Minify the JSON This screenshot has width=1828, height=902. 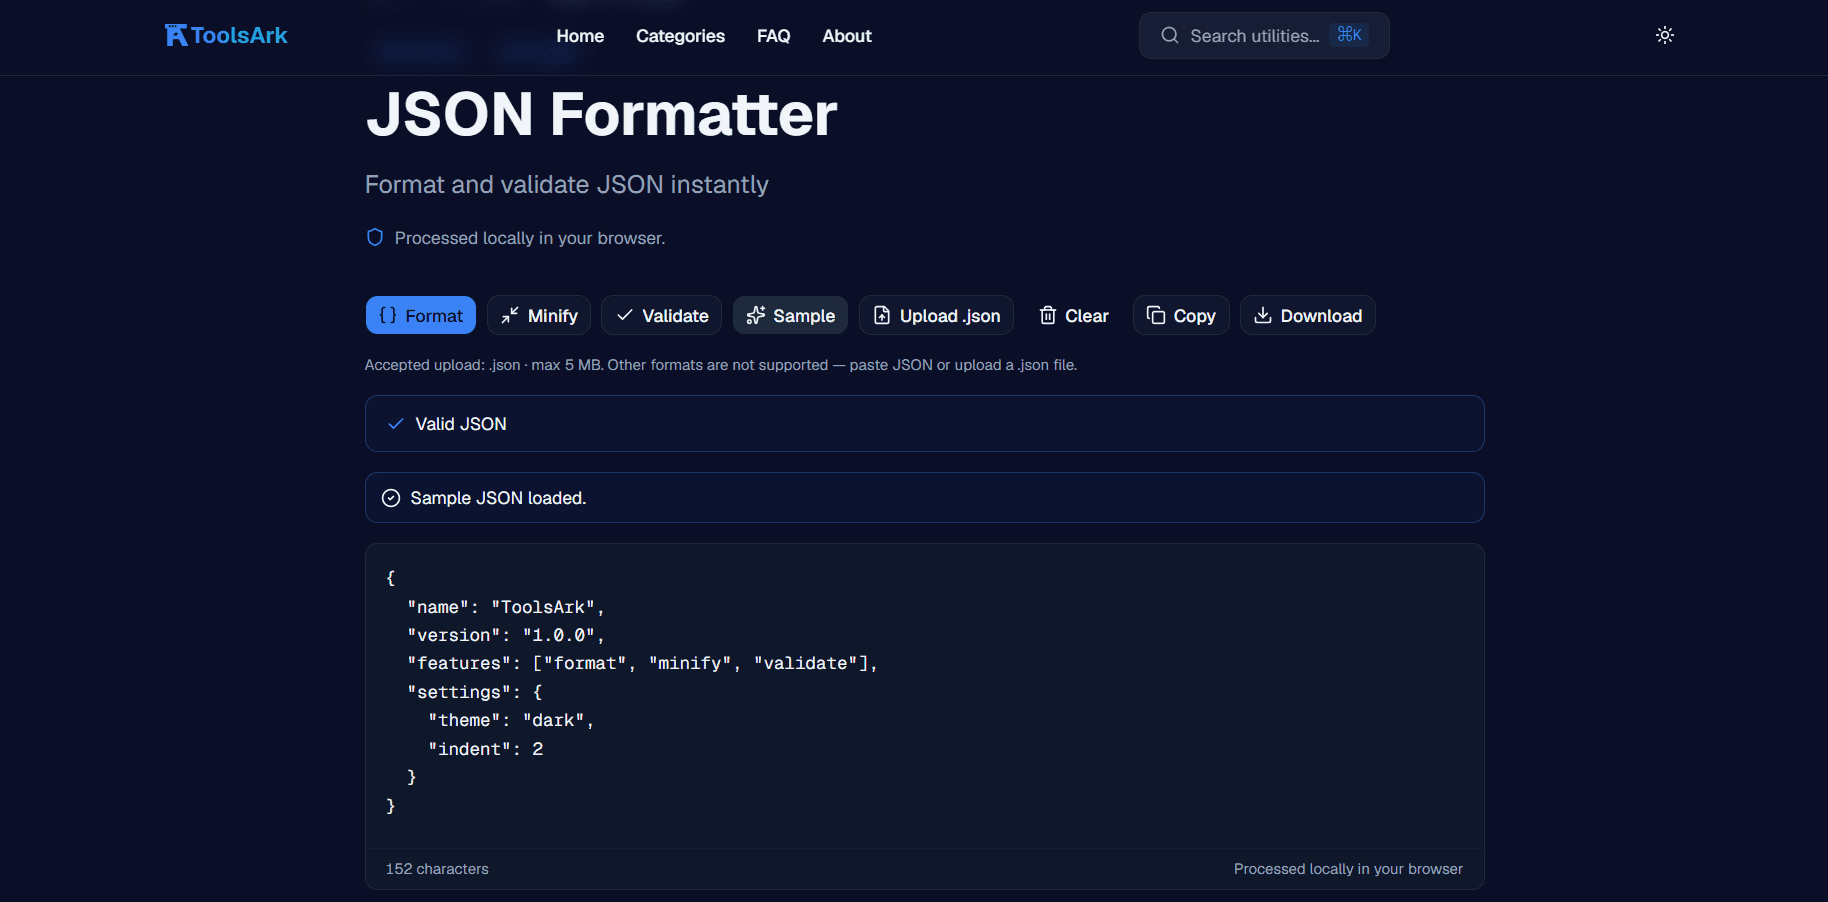pos(539,315)
